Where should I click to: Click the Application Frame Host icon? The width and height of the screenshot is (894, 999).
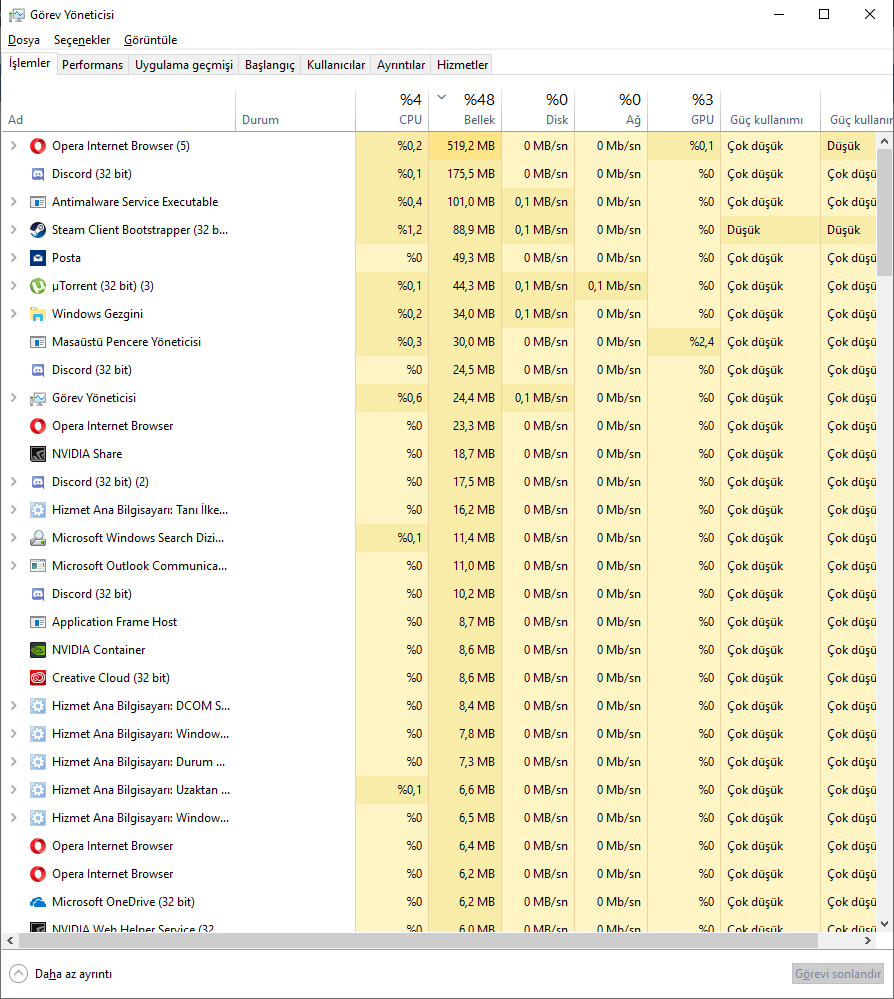38,622
